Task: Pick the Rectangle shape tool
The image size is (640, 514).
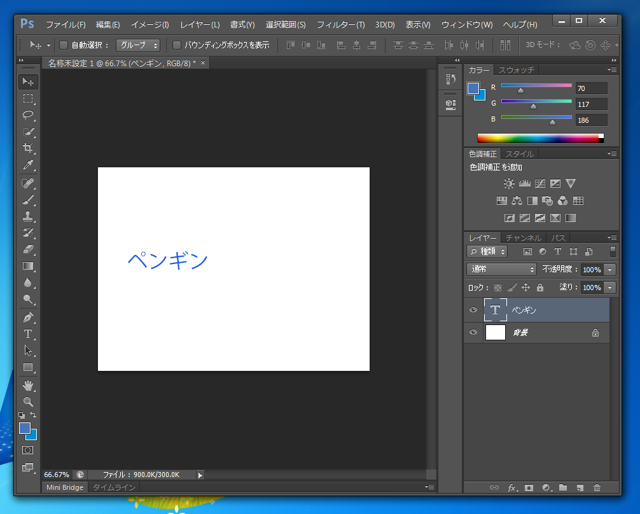Action: [28, 367]
